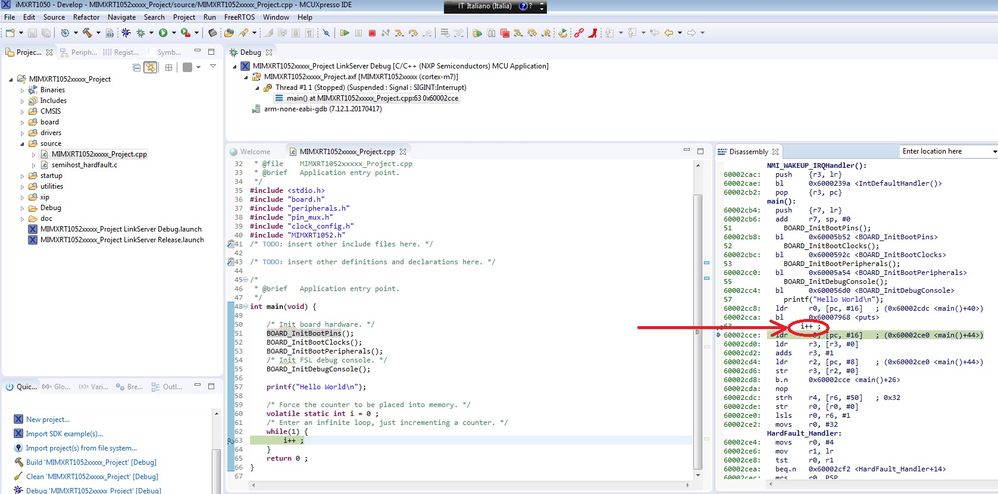
Task: Switch to the Welcome editor tab
Action: 255,151
